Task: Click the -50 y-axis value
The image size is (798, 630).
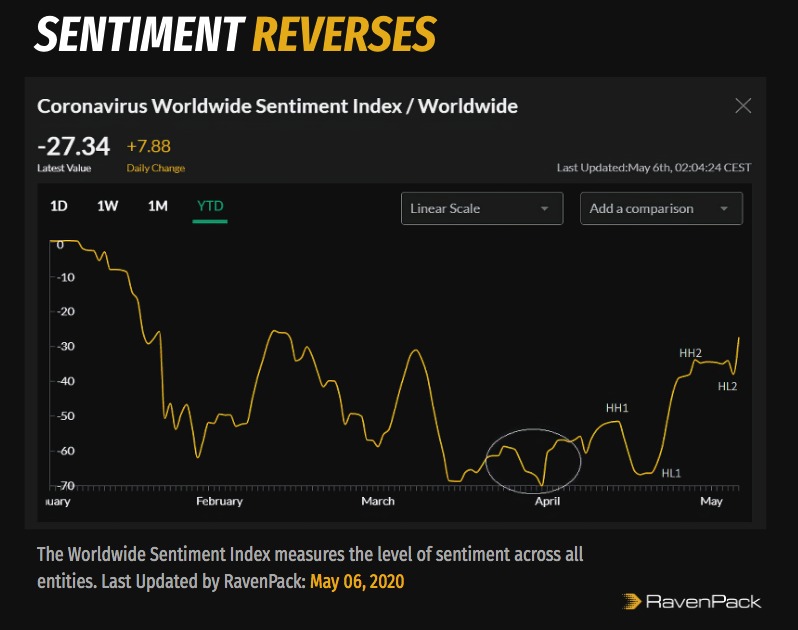Action: (x=65, y=416)
